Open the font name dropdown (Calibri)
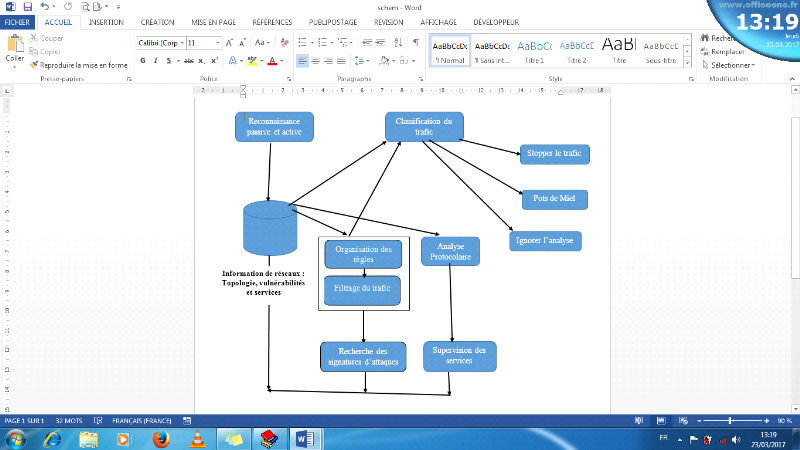Screen dimensions: 800x450 point(160,43)
